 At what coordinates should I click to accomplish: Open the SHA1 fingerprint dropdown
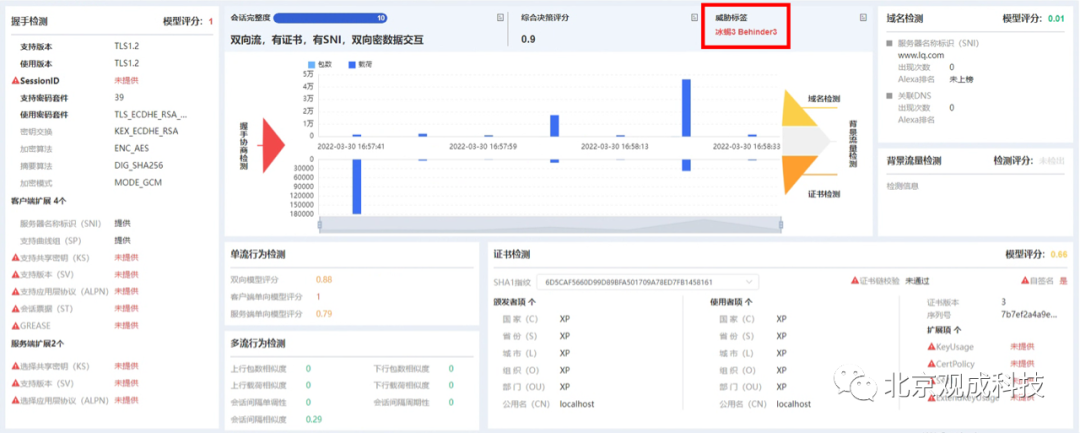647,282
